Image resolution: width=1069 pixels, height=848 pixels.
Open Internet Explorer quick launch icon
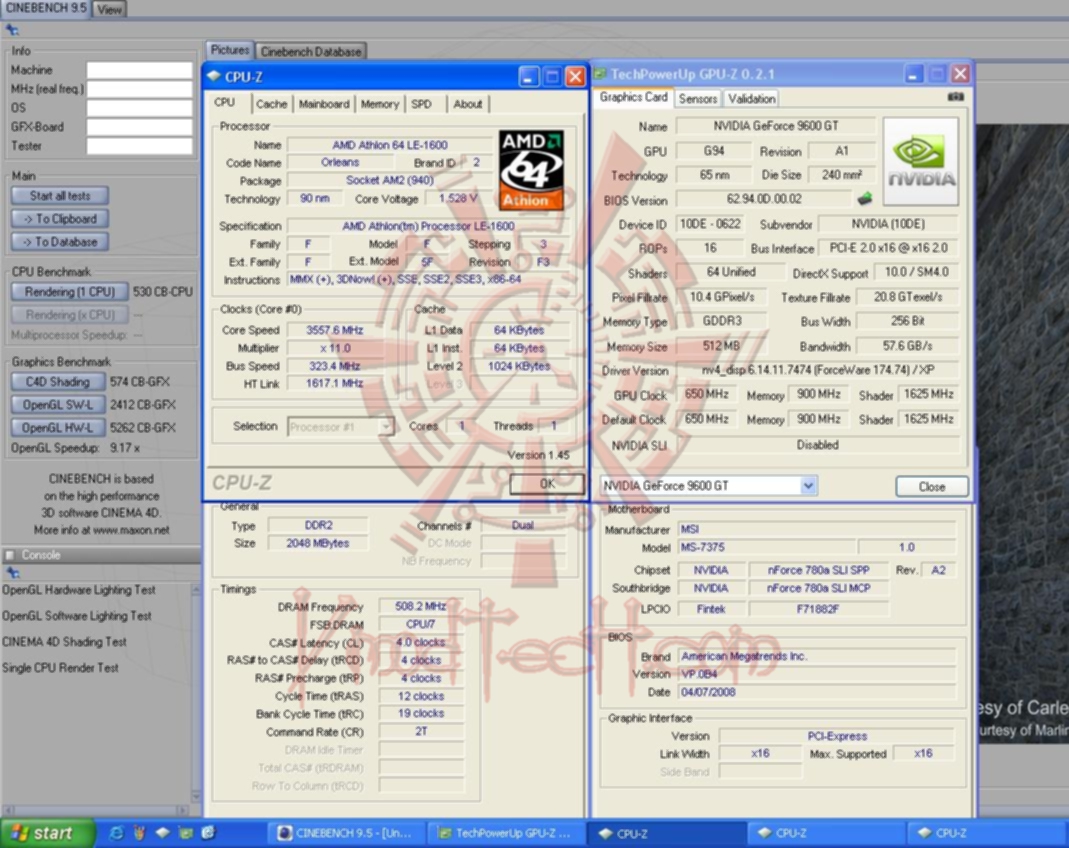tap(117, 832)
